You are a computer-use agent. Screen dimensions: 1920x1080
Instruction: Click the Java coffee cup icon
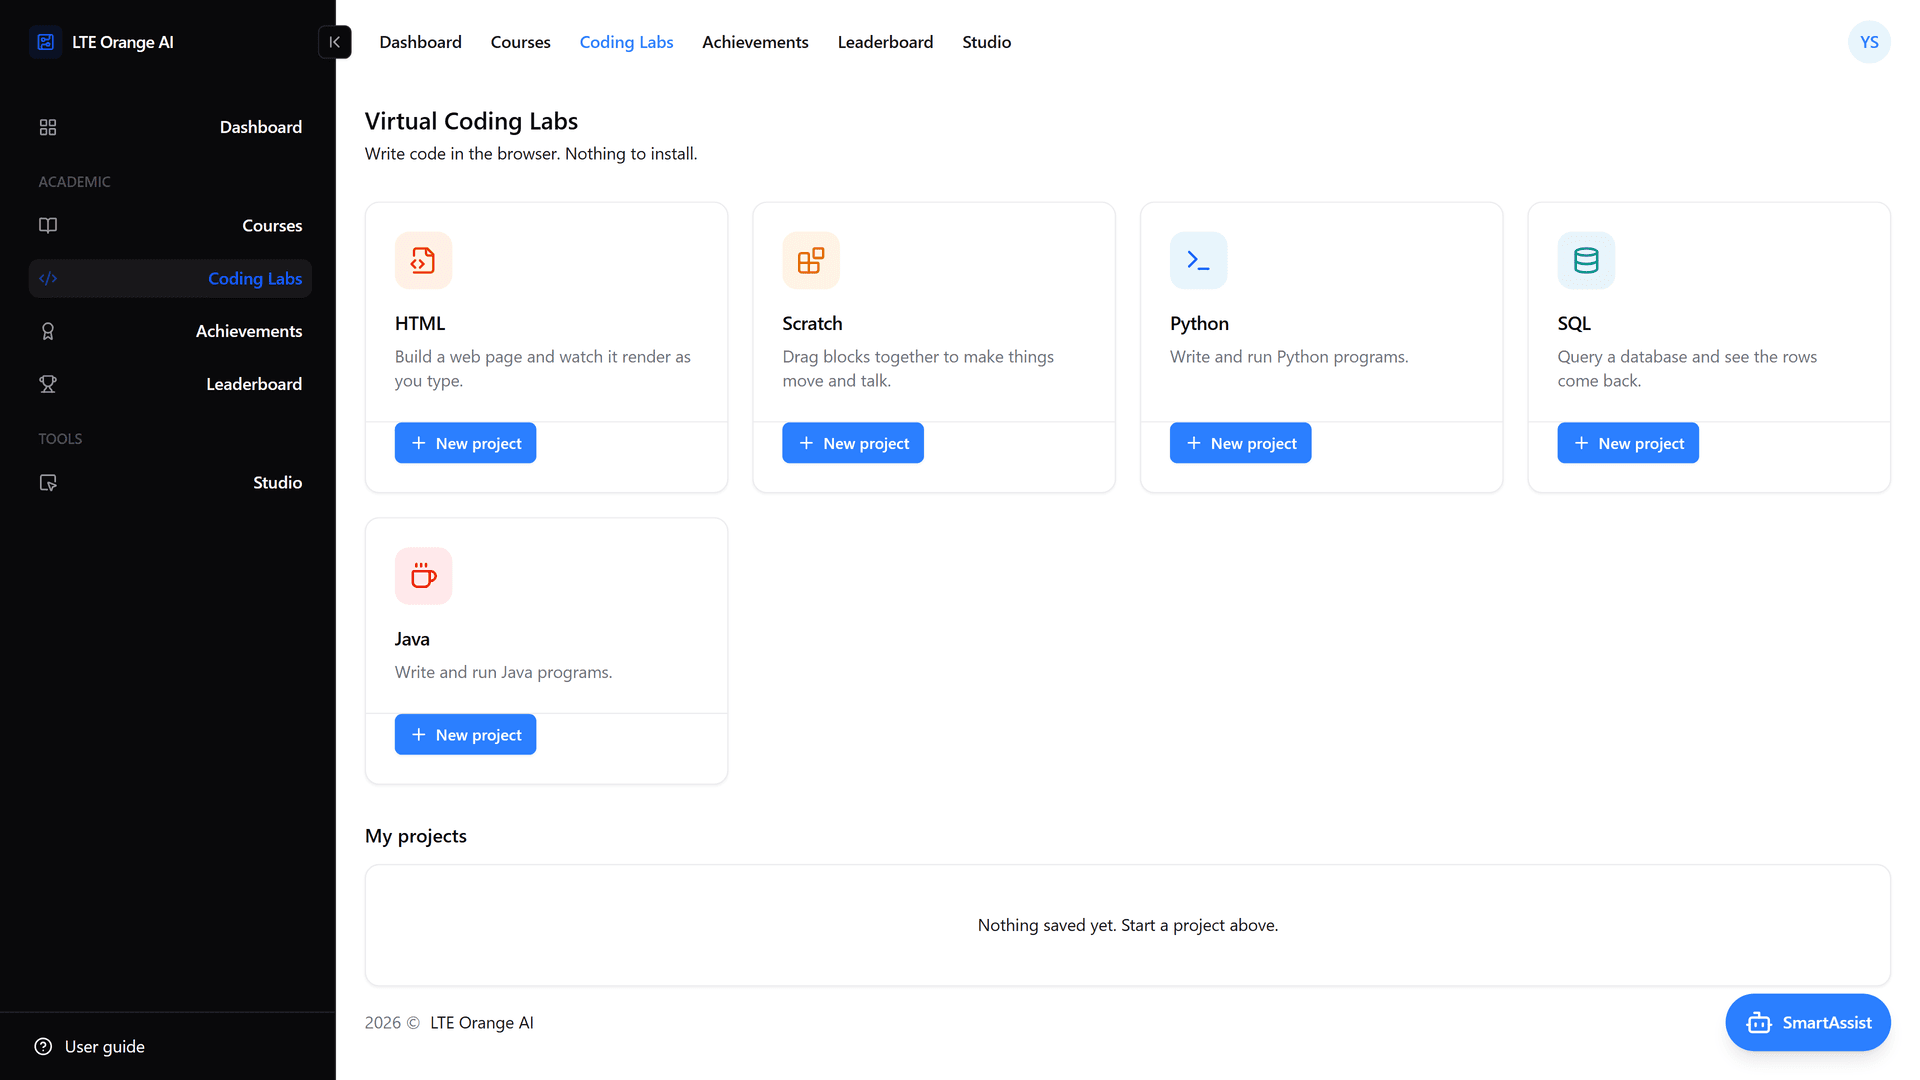[423, 576]
